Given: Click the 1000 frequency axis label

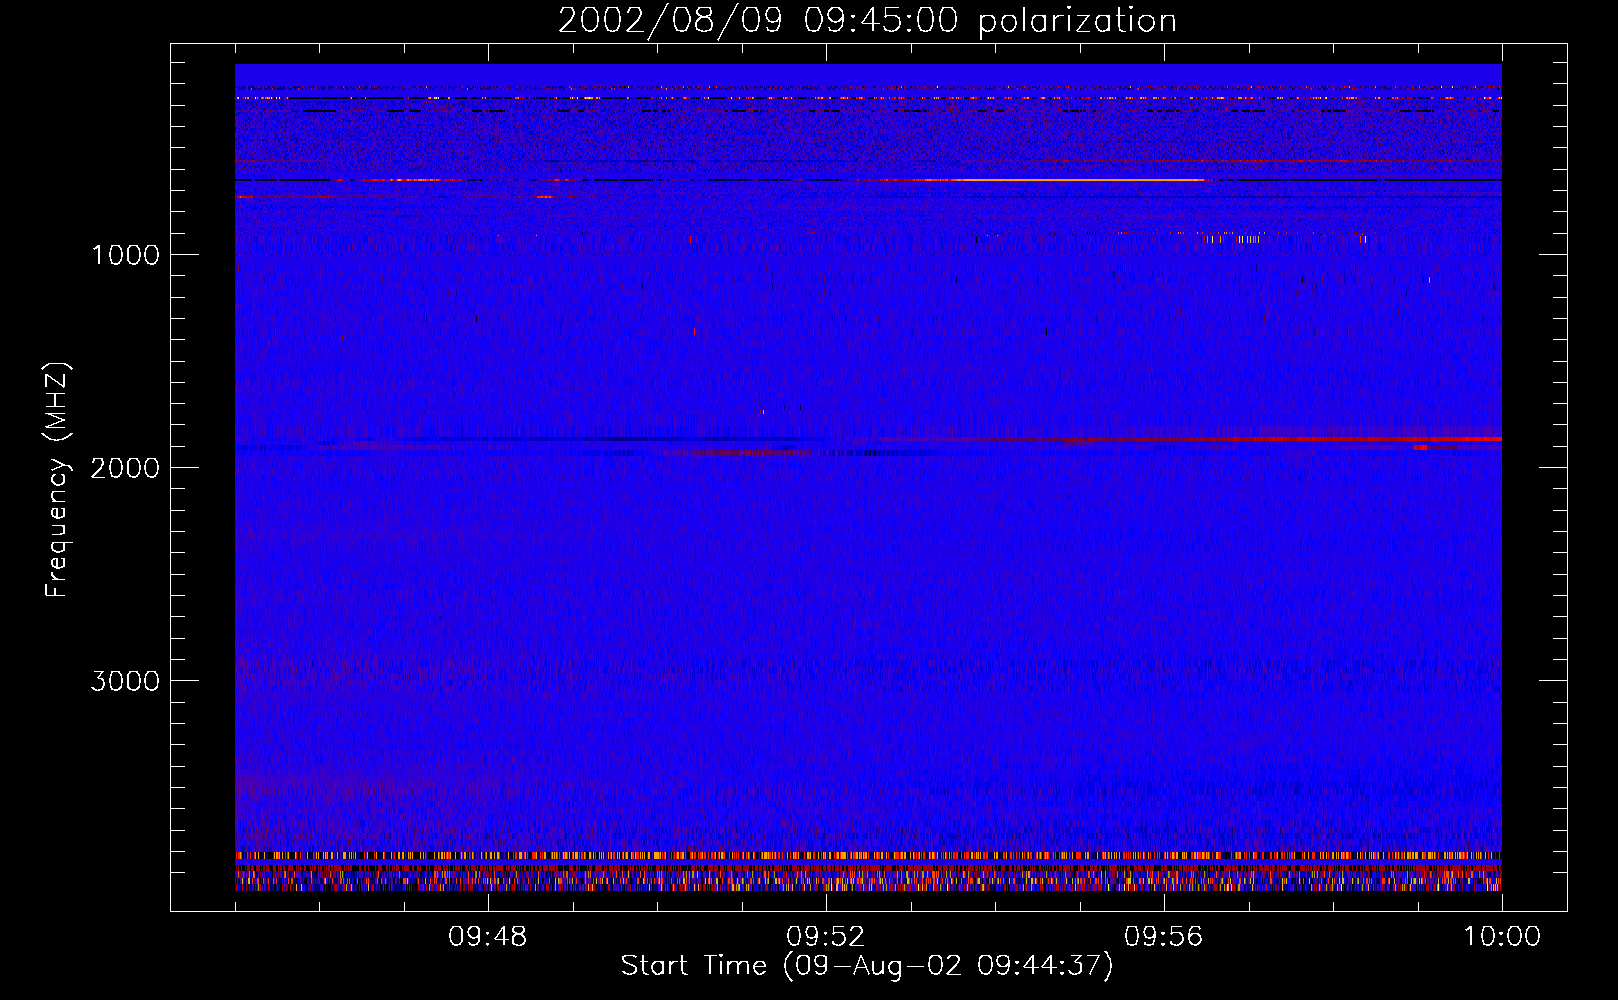Looking at the screenshot, I should pos(125,255).
